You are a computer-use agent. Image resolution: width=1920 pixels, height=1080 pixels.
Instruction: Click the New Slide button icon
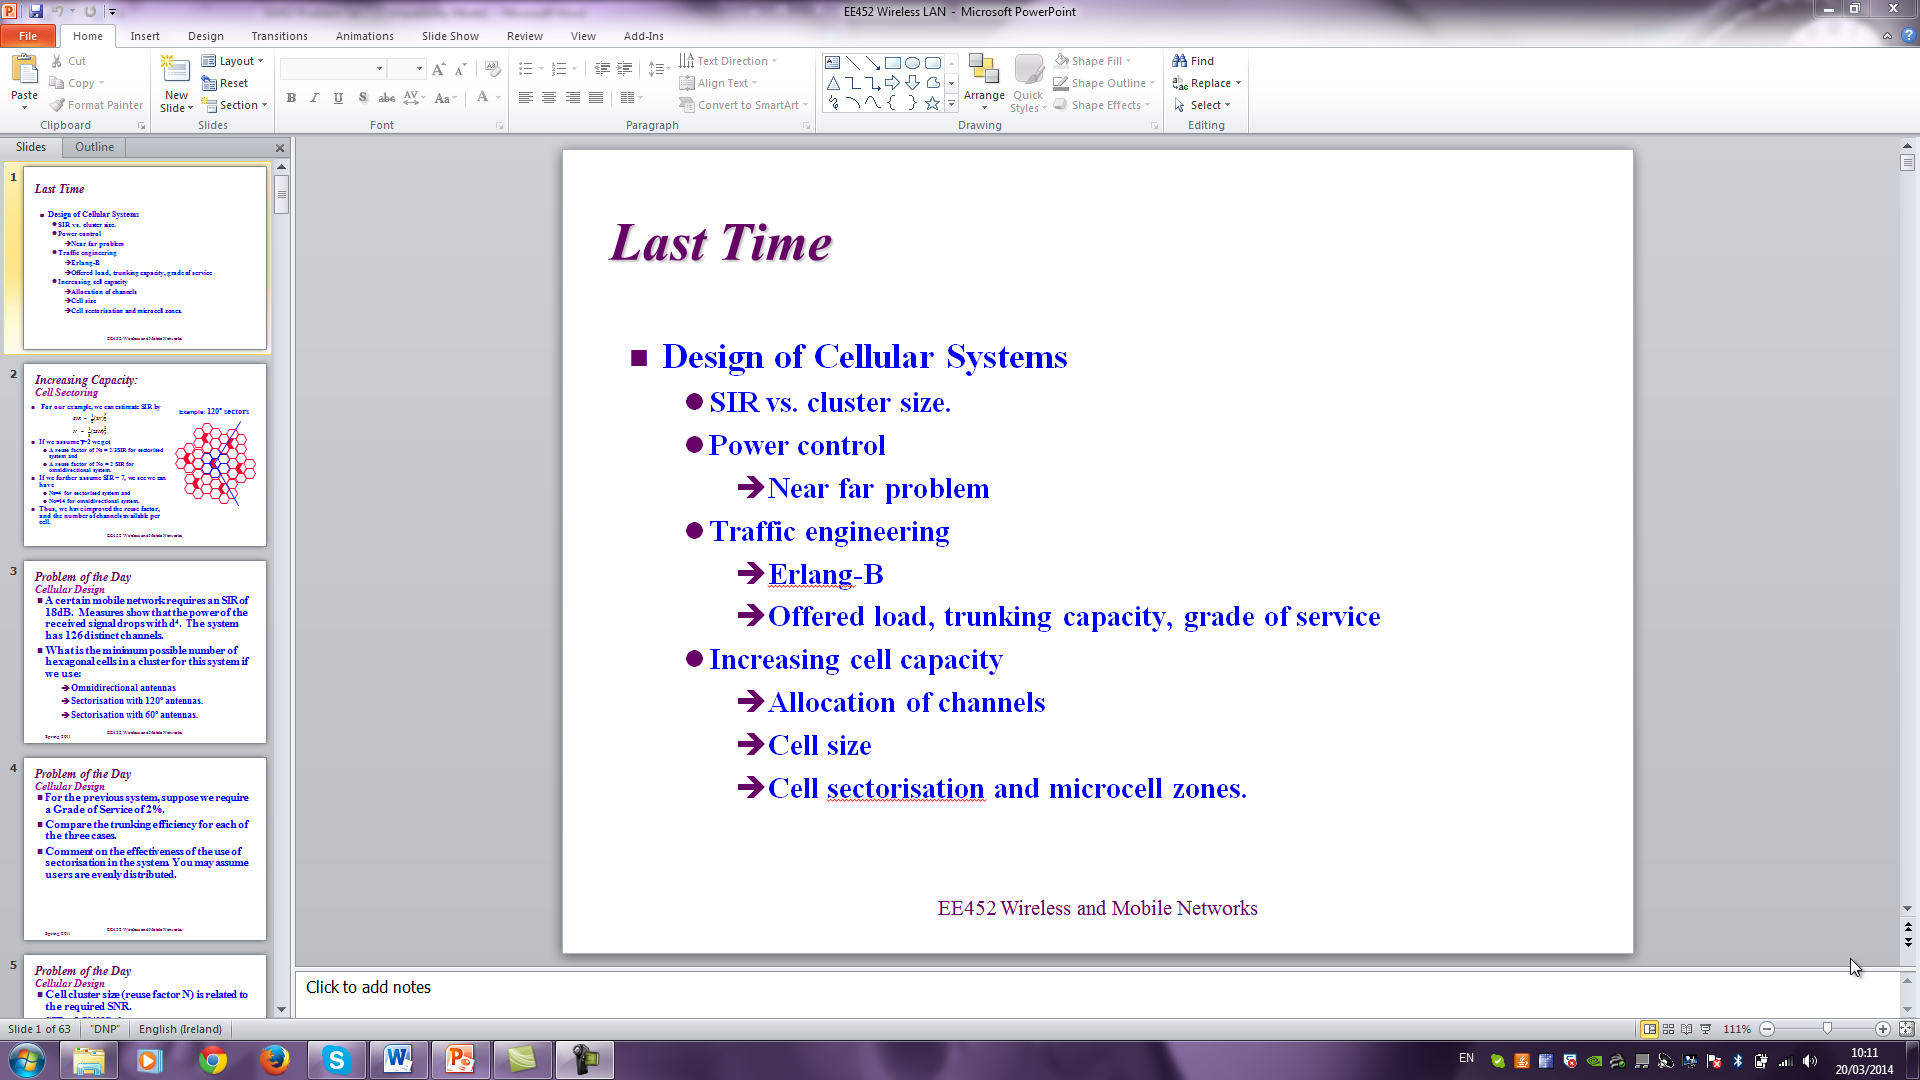point(176,70)
